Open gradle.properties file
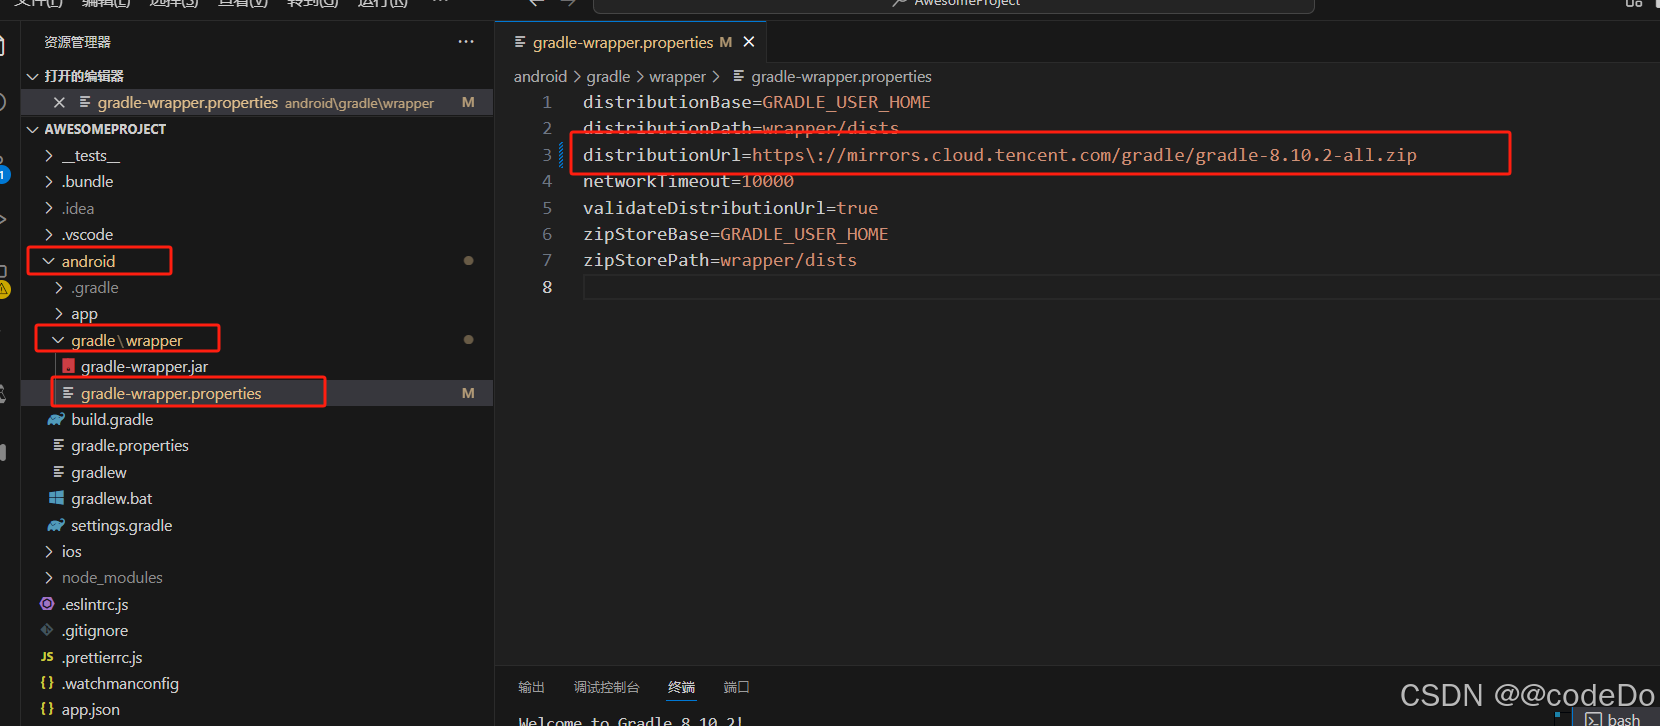Viewport: 1660px width, 726px height. pos(130,446)
